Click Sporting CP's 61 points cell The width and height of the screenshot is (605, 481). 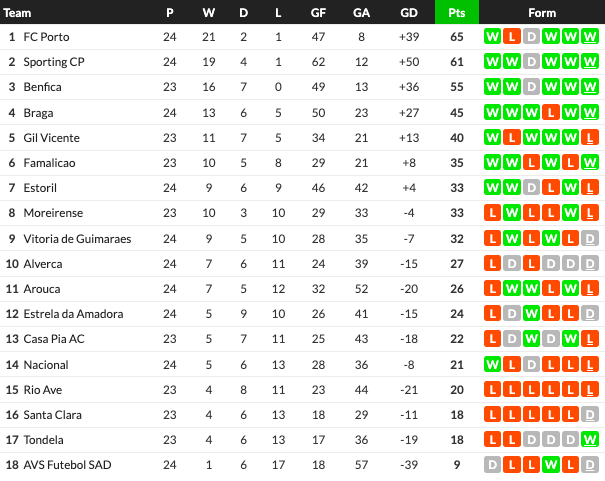click(457, 62)
